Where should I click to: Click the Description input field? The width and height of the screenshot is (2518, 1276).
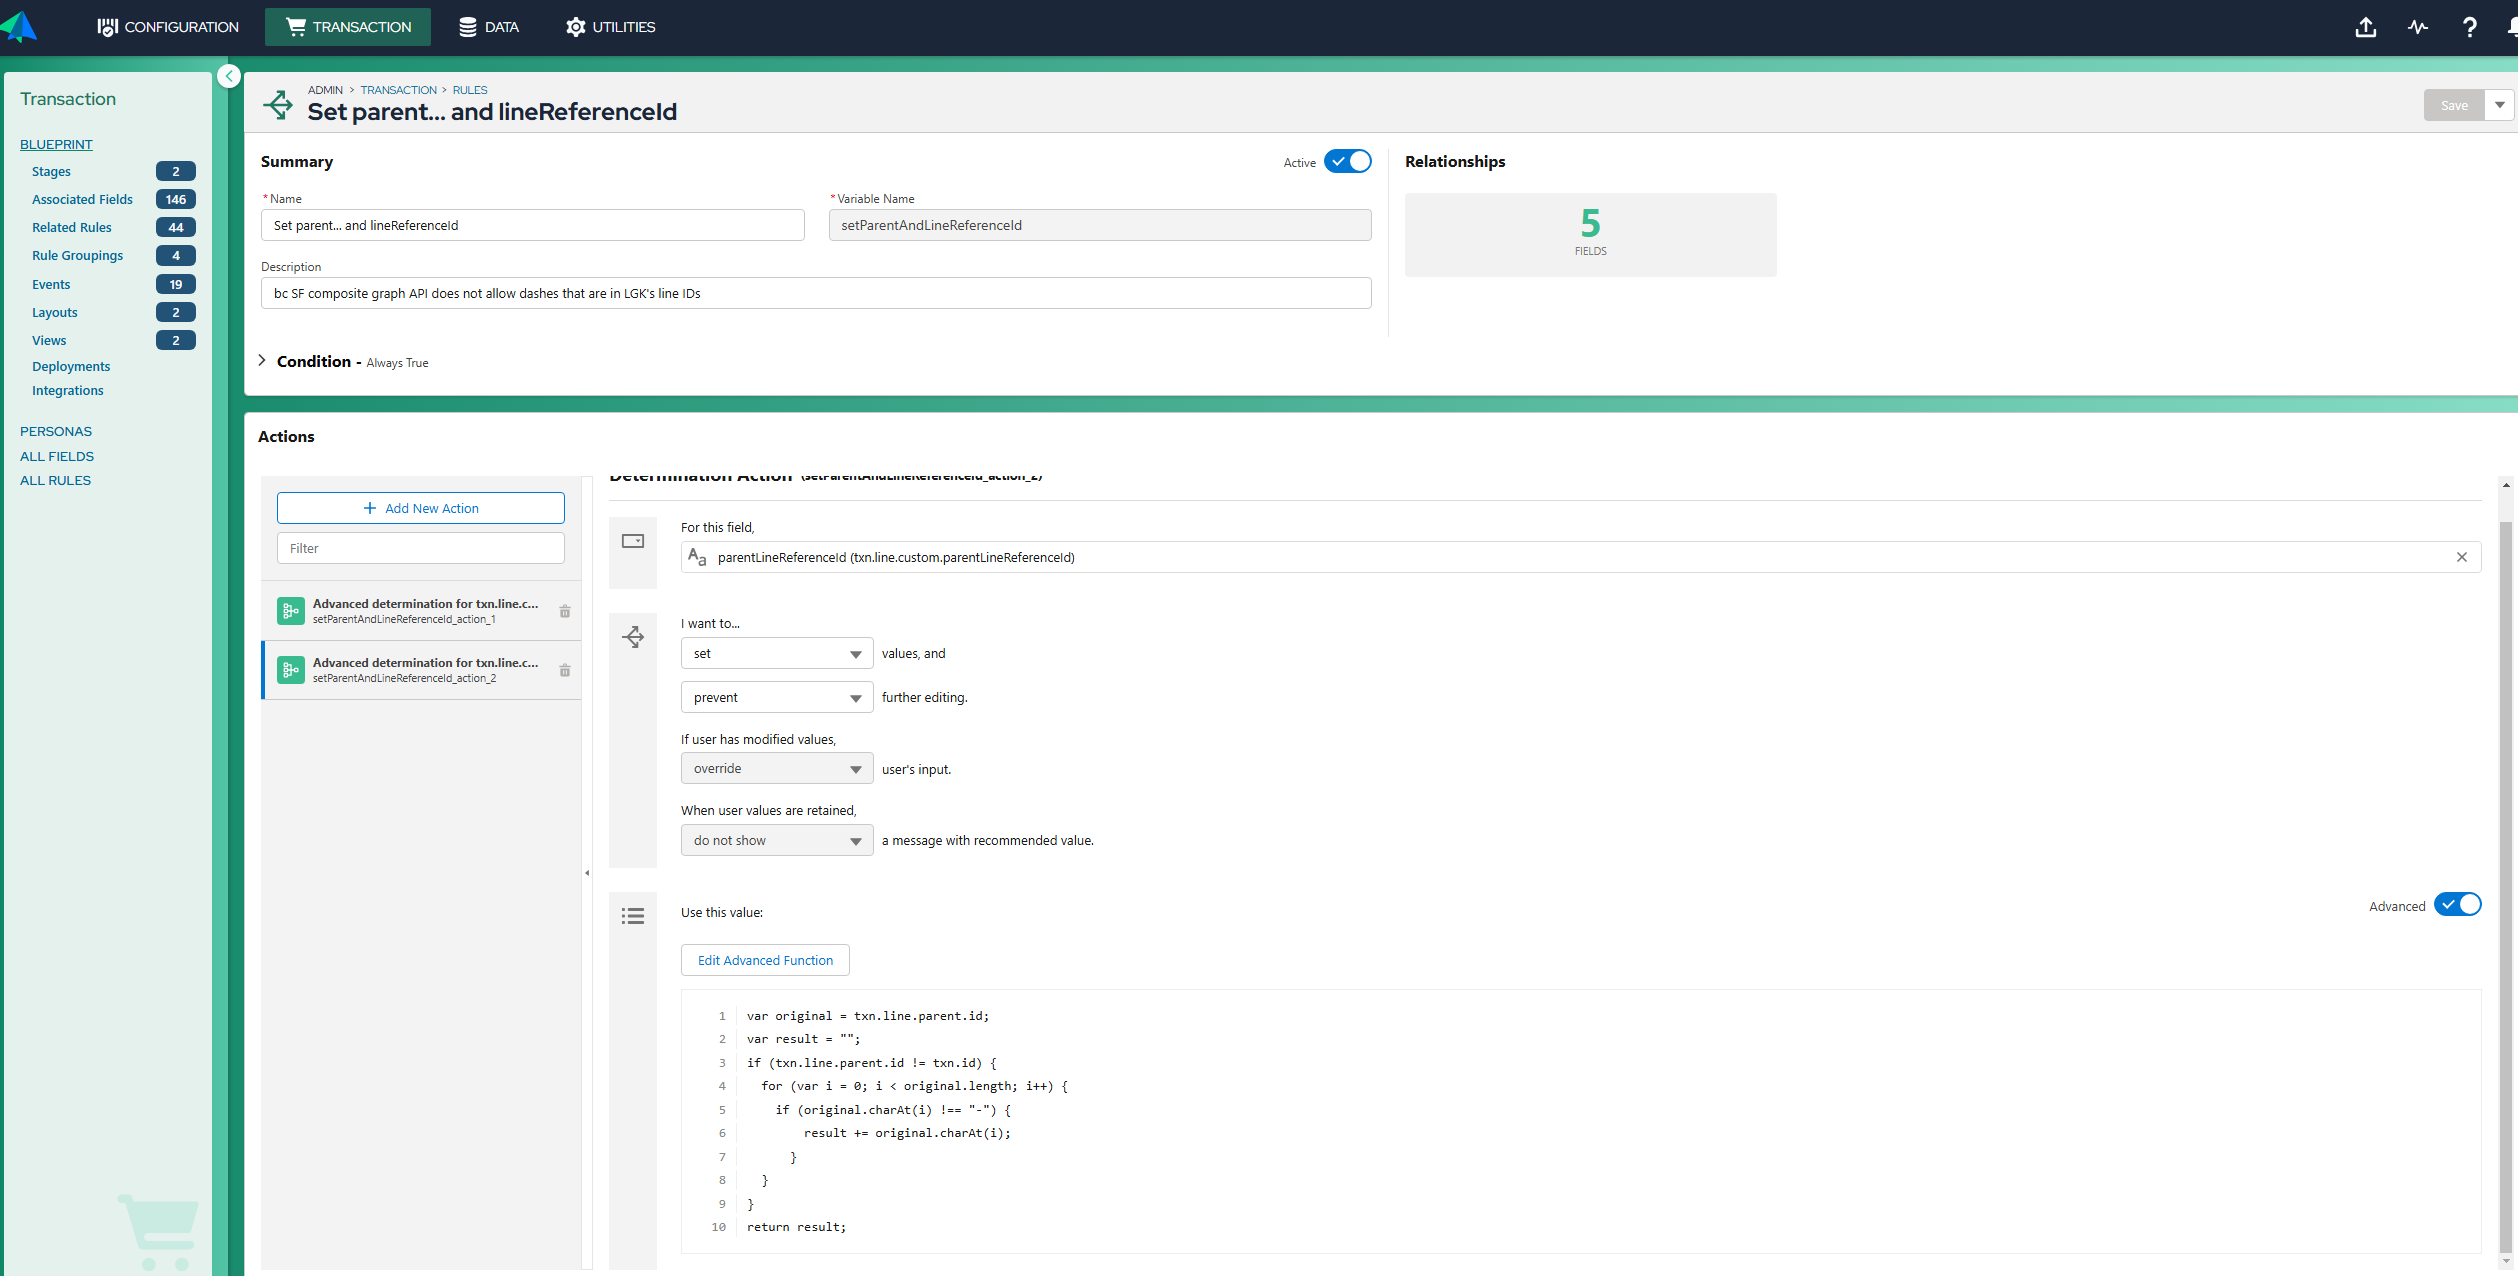pos(816,293)
